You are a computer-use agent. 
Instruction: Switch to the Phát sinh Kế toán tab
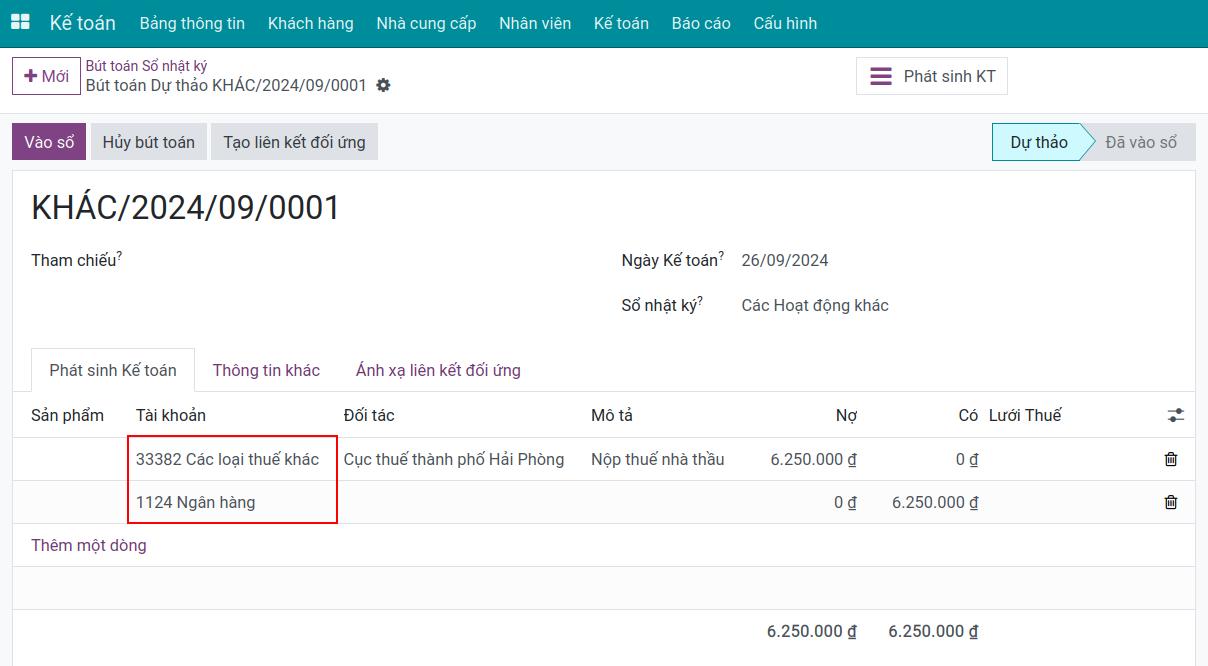click(x=113, y=370)
